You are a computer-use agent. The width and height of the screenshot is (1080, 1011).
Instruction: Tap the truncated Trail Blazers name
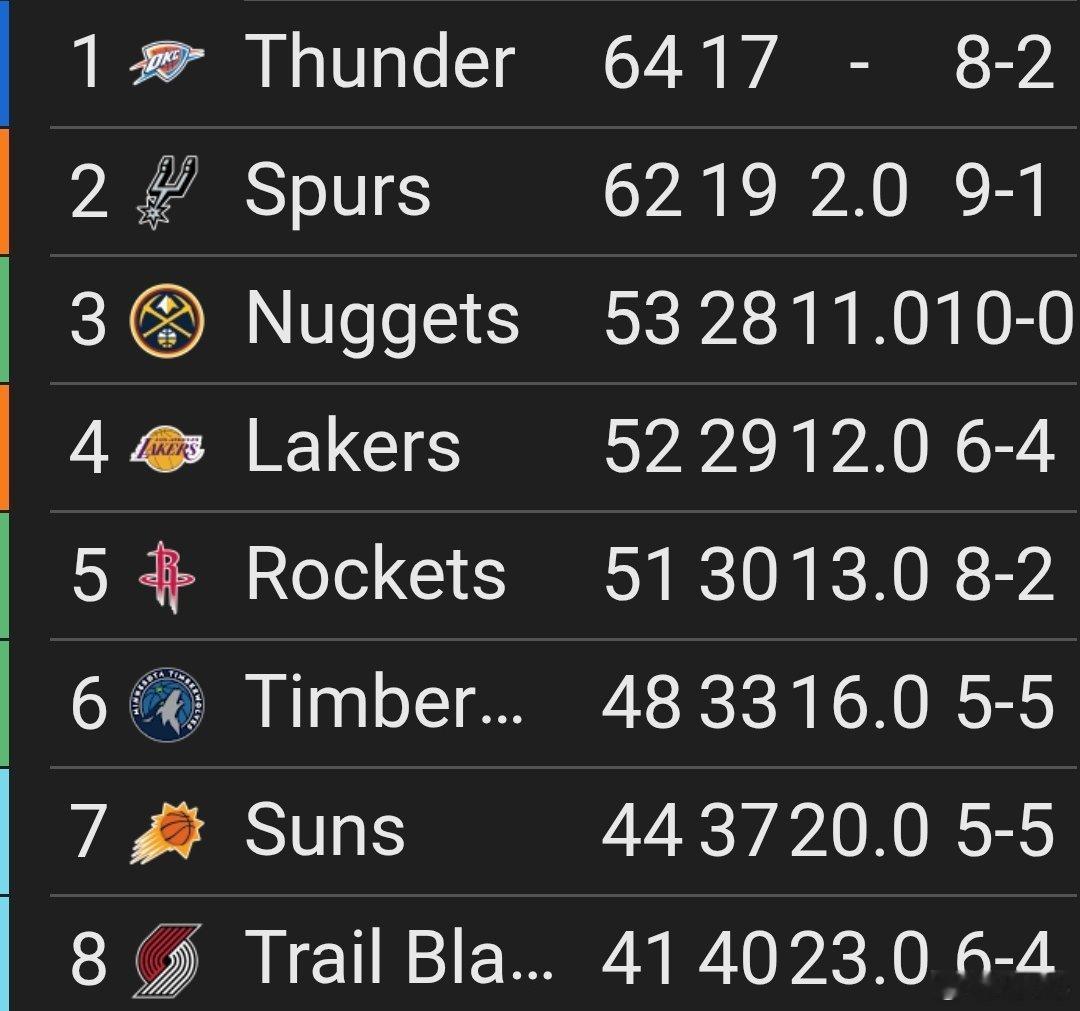click(398, 958)
